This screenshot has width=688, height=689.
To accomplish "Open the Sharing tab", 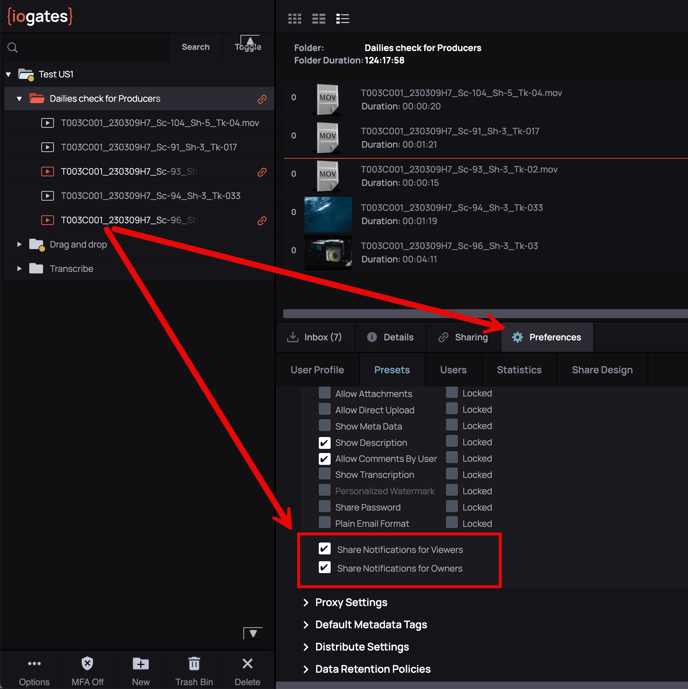I will [463, 337].
